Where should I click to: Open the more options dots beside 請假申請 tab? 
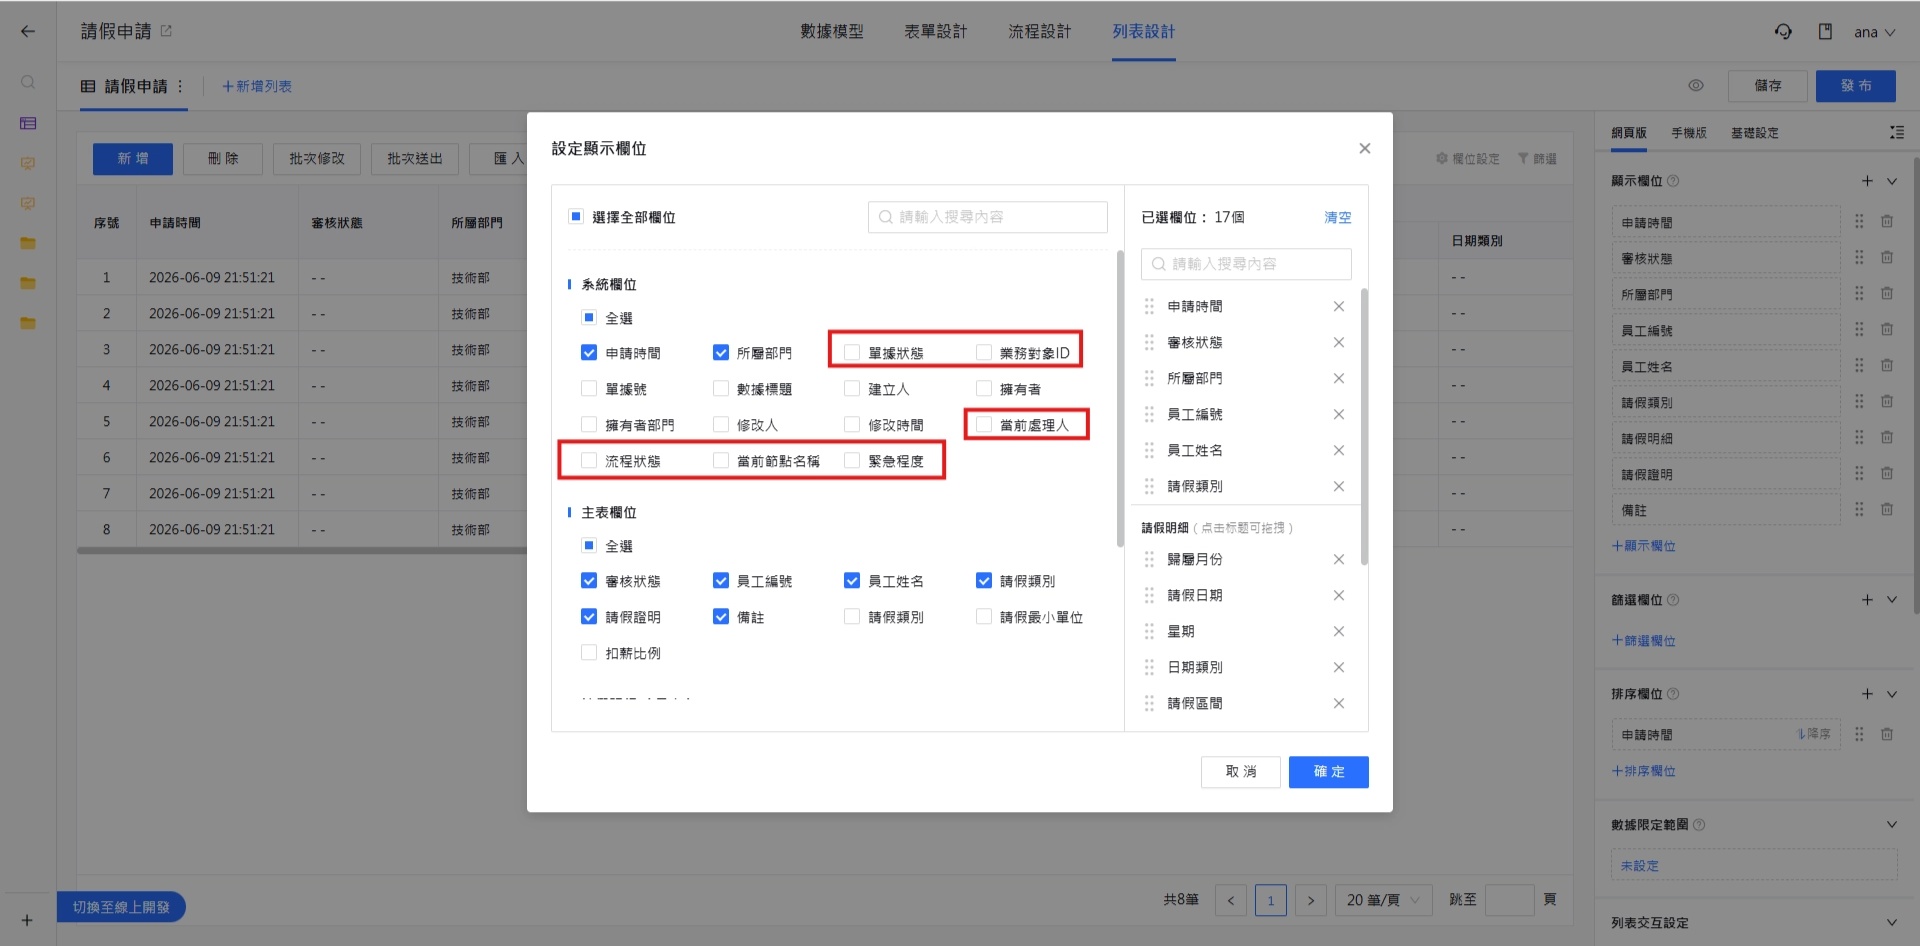click(180, 86)
